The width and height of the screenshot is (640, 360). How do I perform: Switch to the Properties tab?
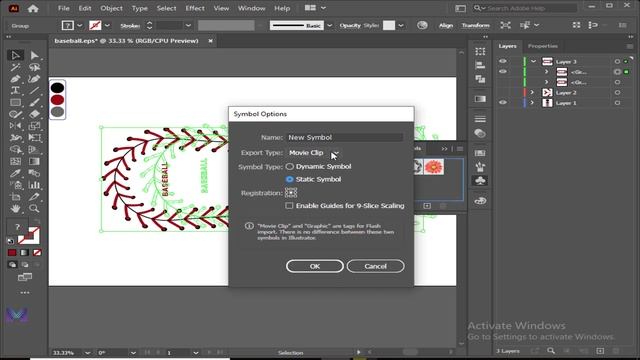click(542, 46)
